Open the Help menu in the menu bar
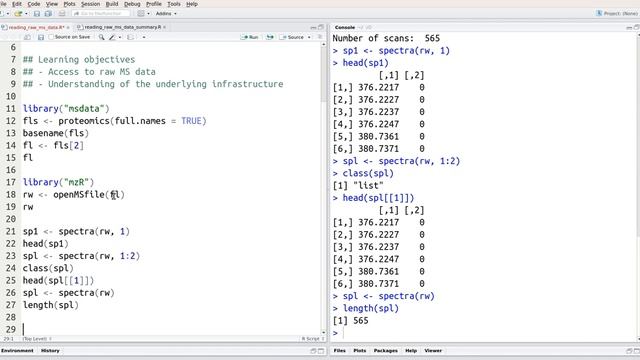640x360 pixels. (x=192, y=4)
